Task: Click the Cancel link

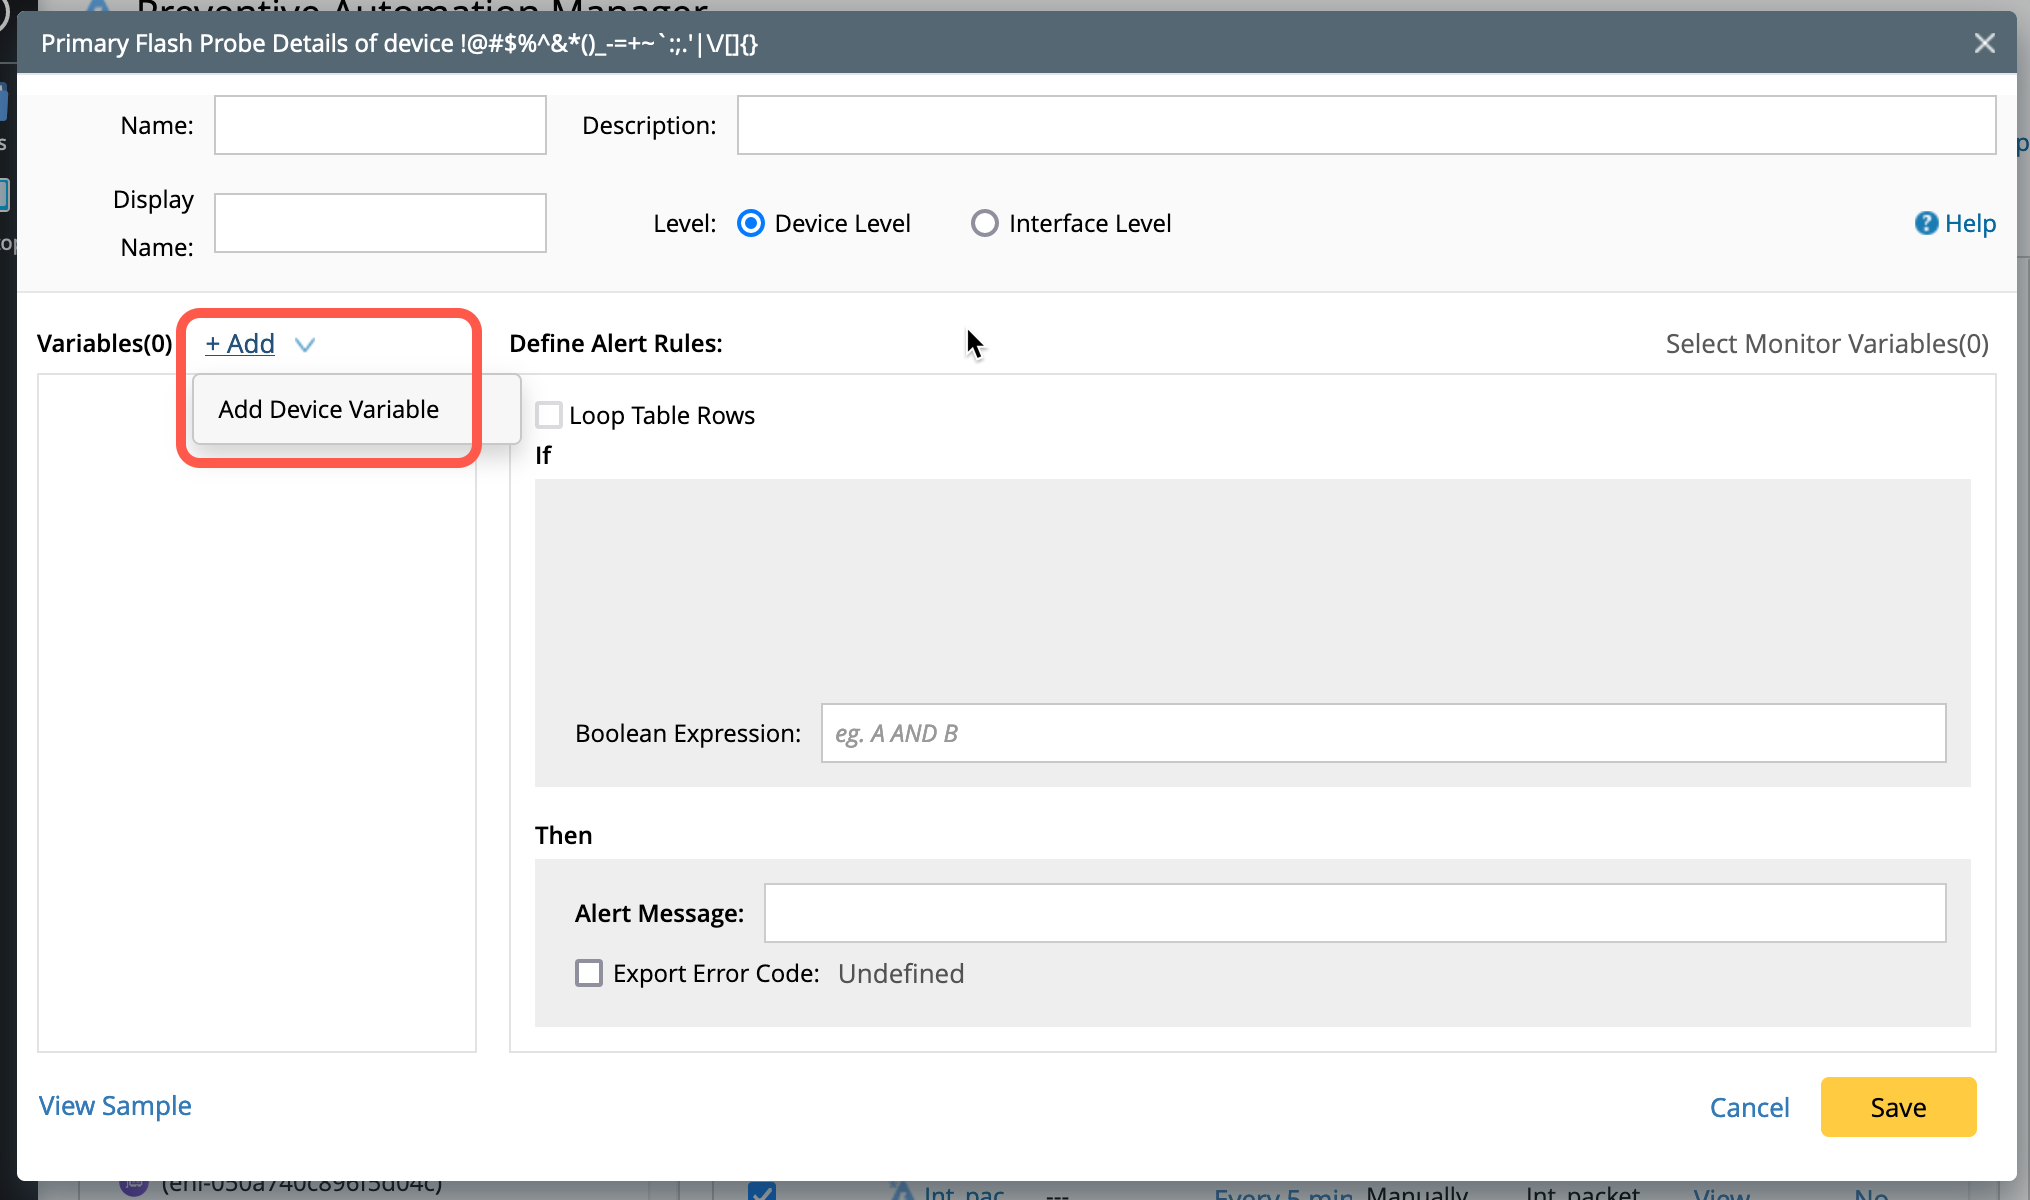Action: tap(1749, 1107)
